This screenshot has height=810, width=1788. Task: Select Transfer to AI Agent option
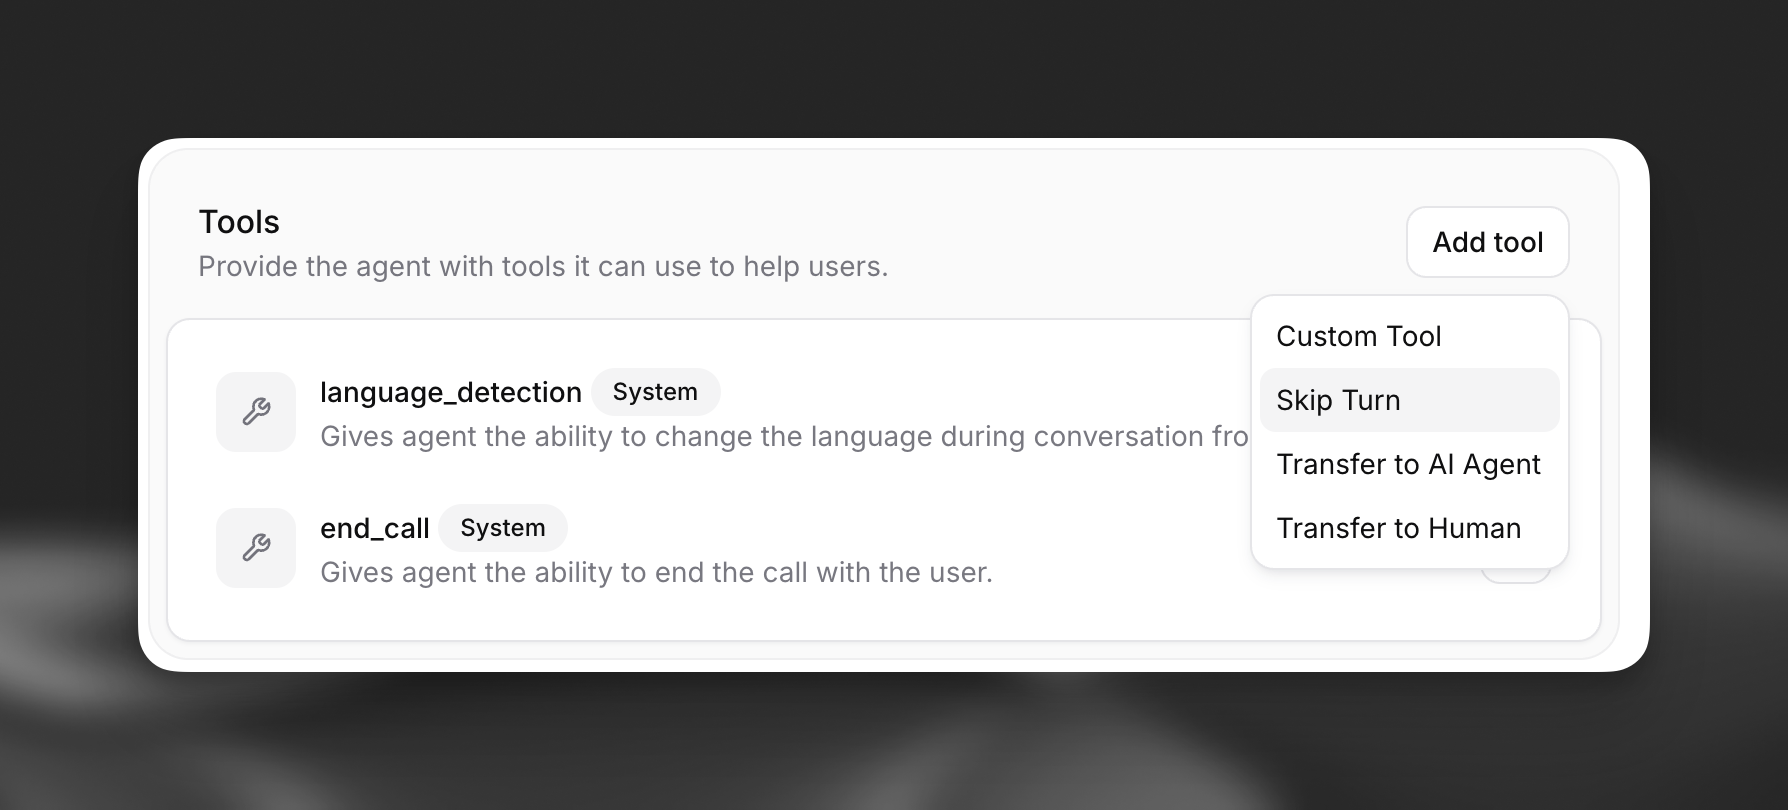1408,464
